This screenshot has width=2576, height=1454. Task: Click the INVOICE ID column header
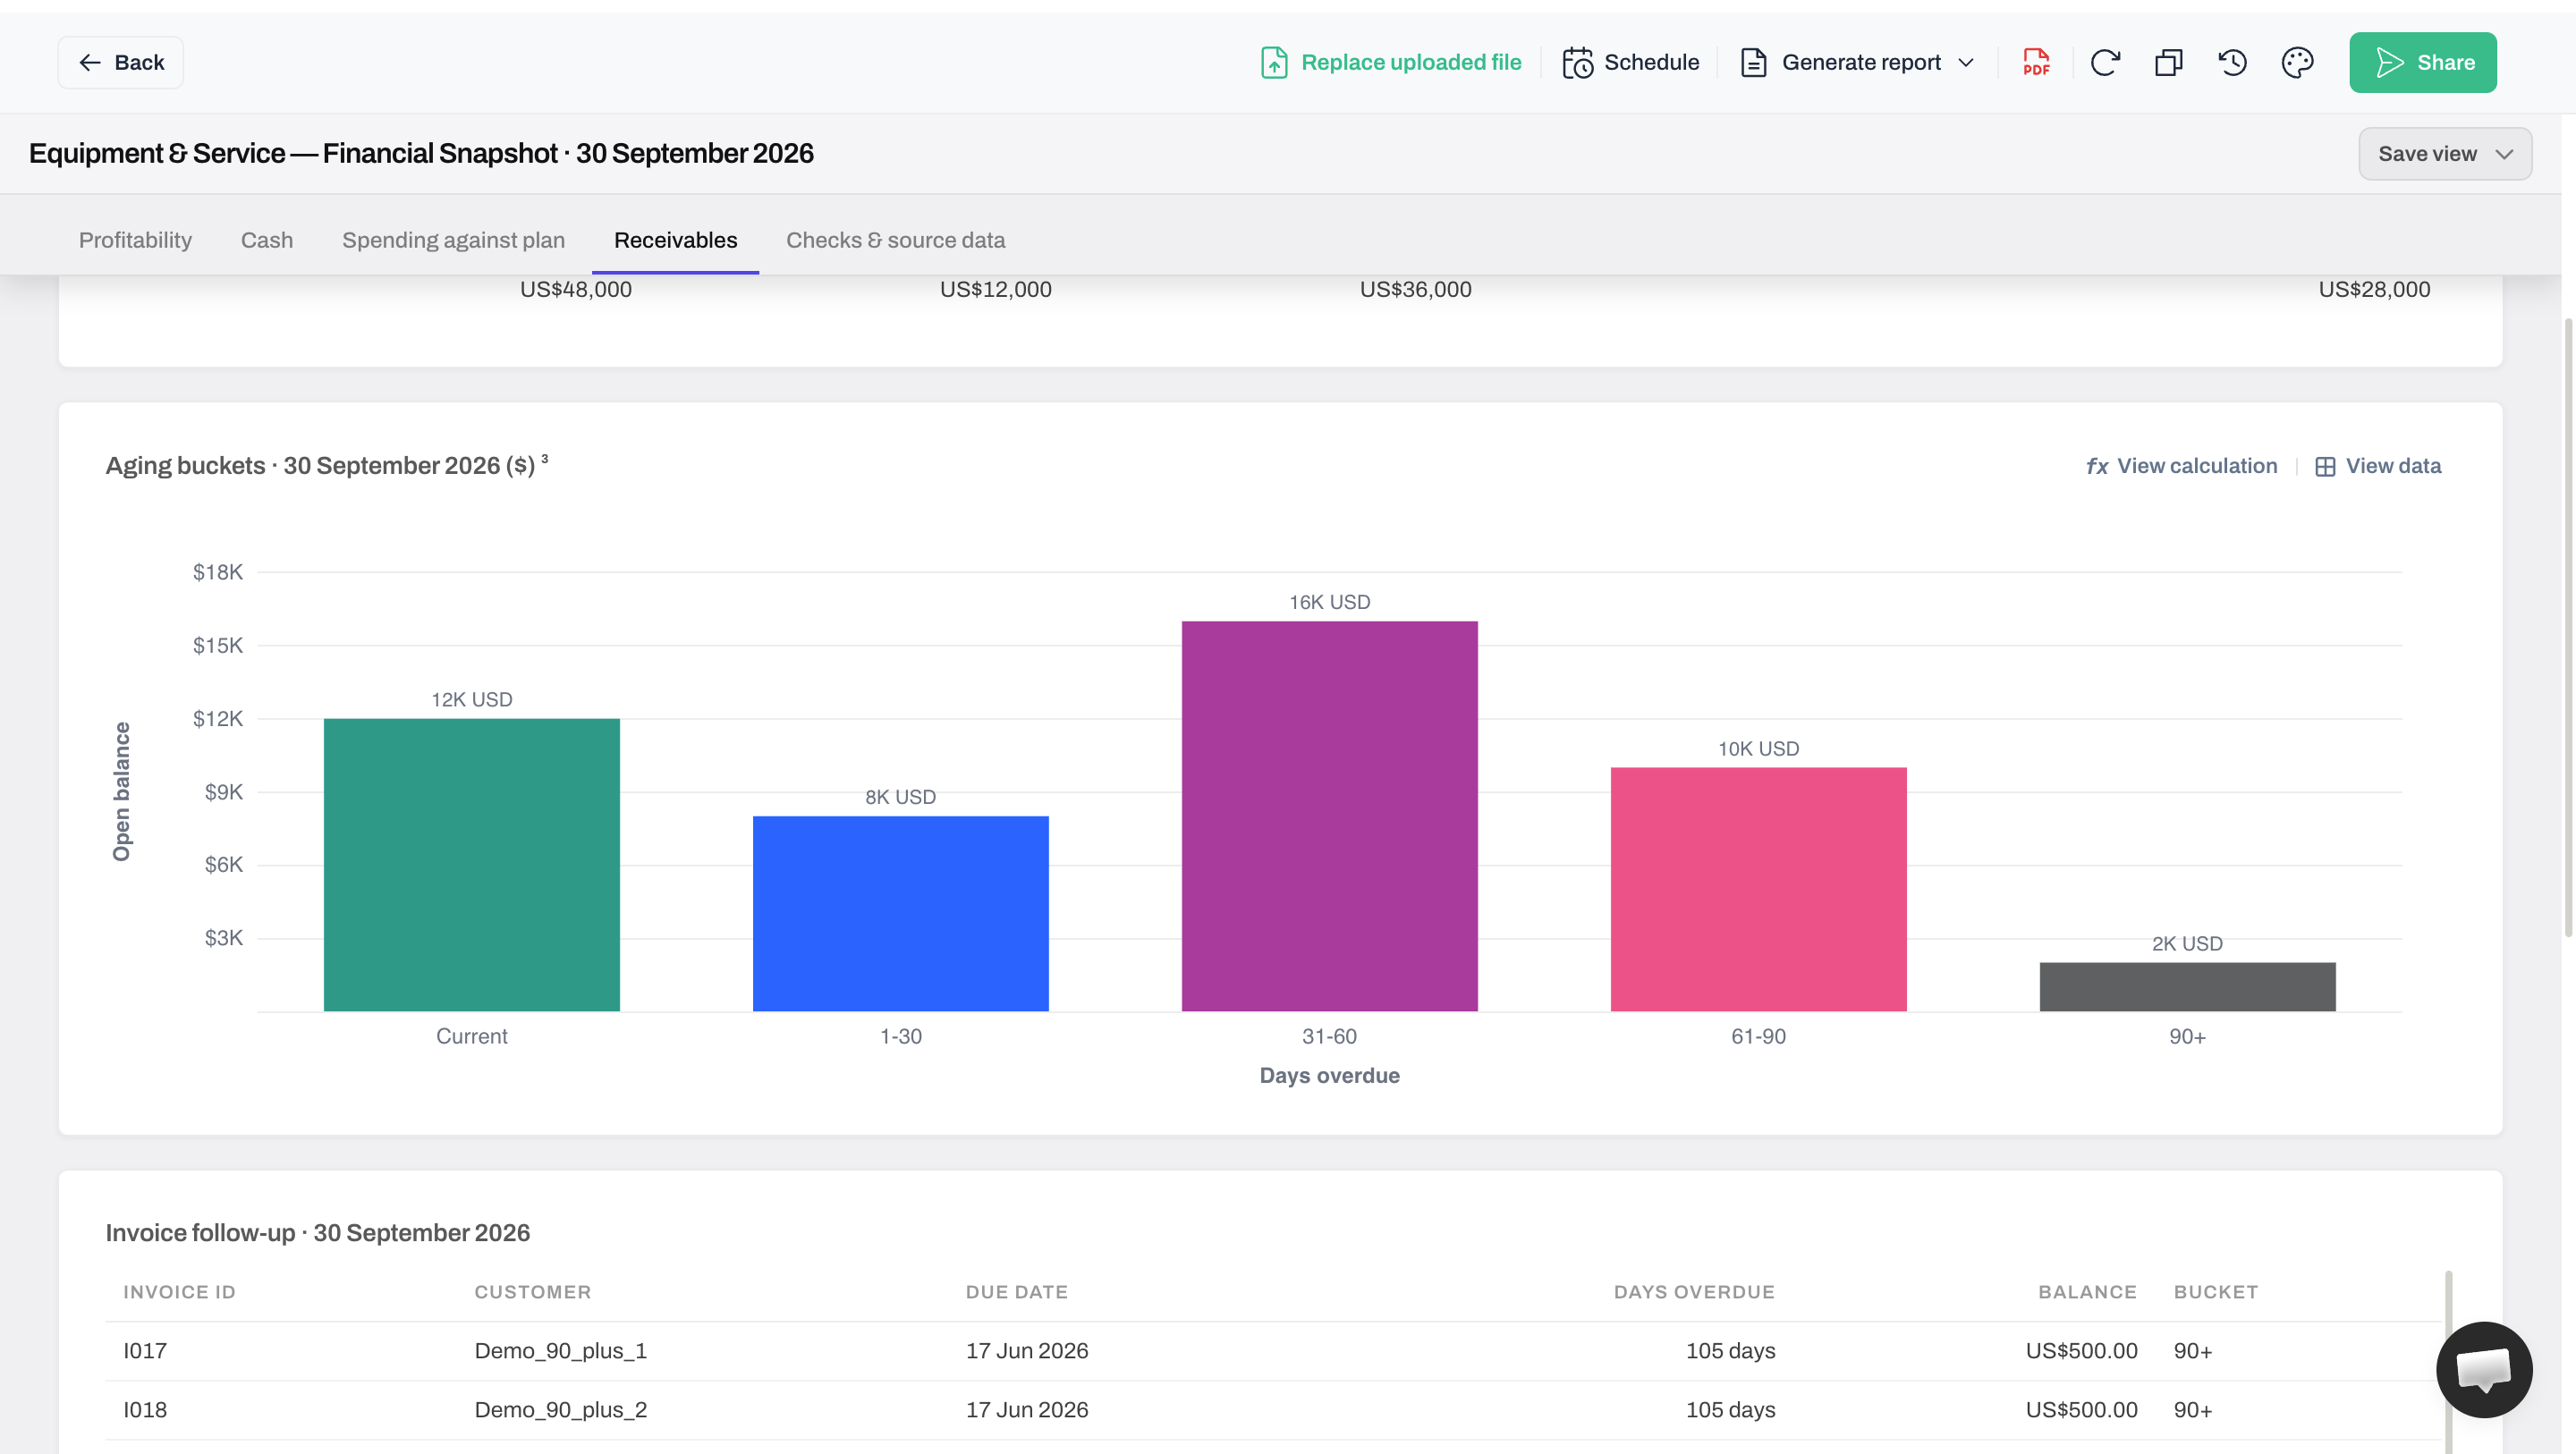pos(179,1292)
